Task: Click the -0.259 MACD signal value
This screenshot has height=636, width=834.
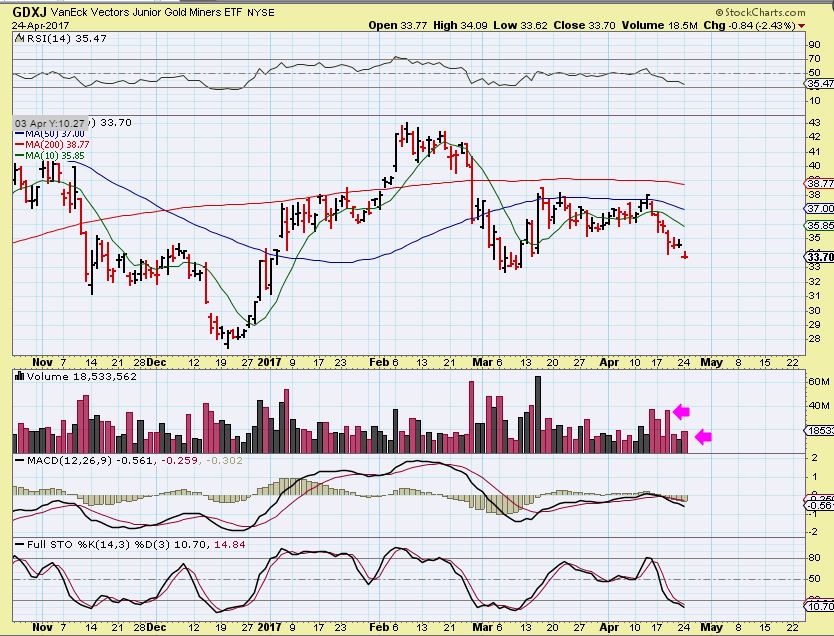Action: click(178, 461)
